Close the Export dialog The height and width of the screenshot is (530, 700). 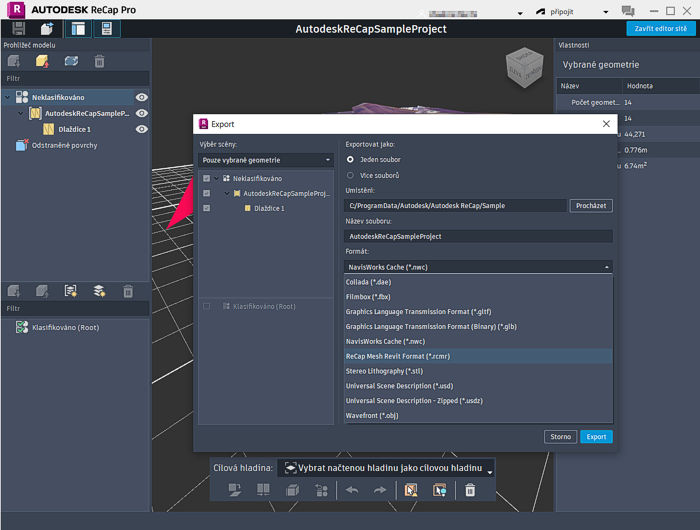pos(606,124)
